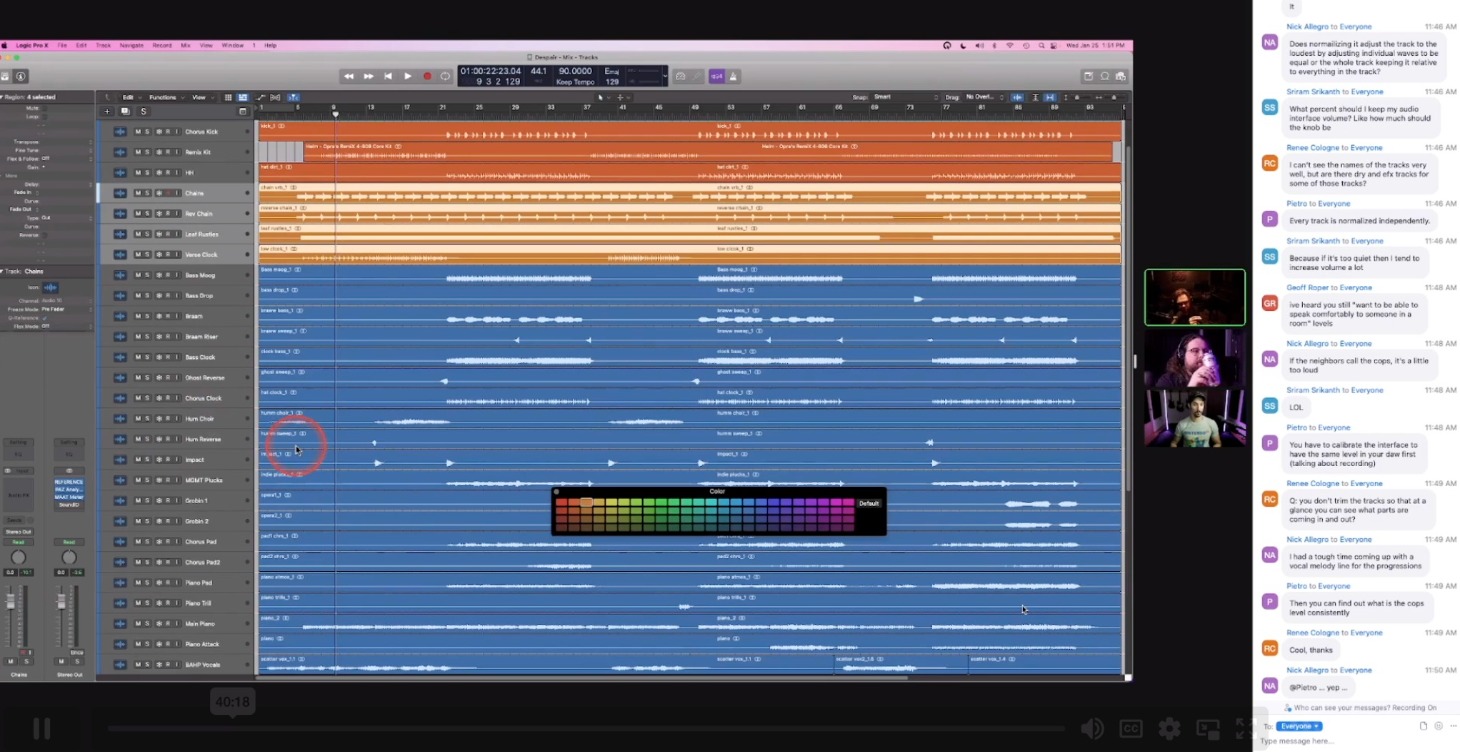
Task: Toggle the purple count-in button
Action: (717, 76)
